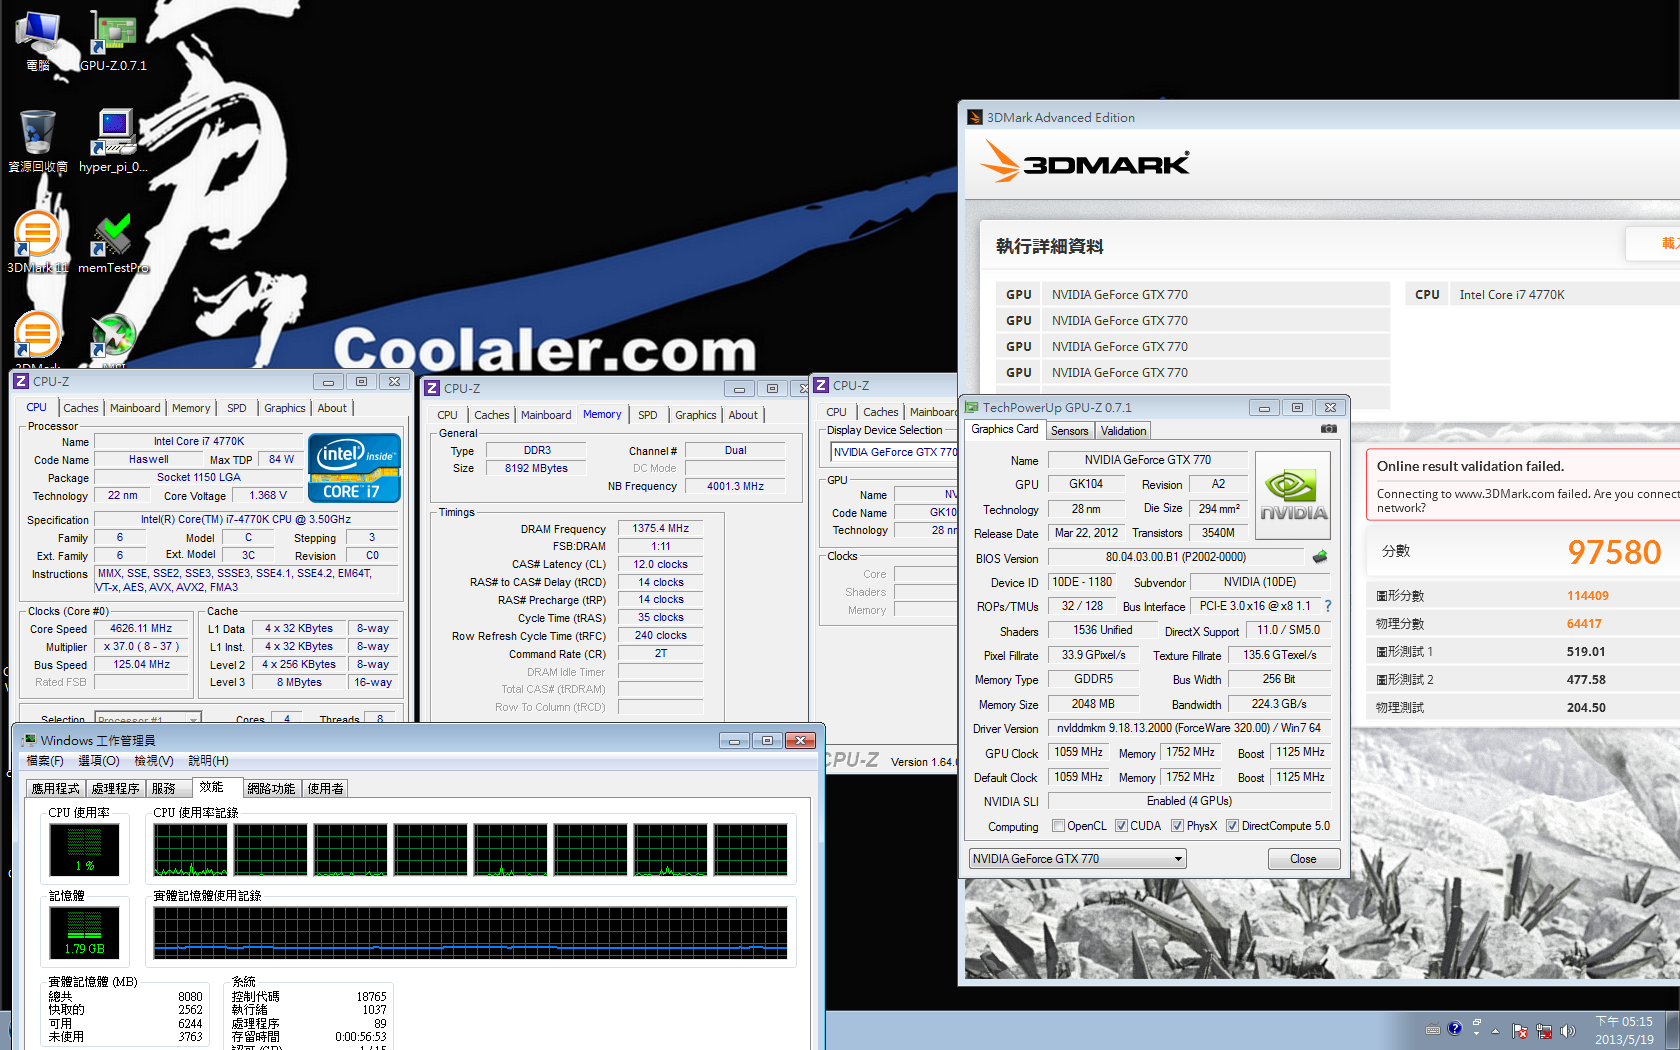
Task: Open the Recycle Bin desktop icon
Action: tap(38, 141)
